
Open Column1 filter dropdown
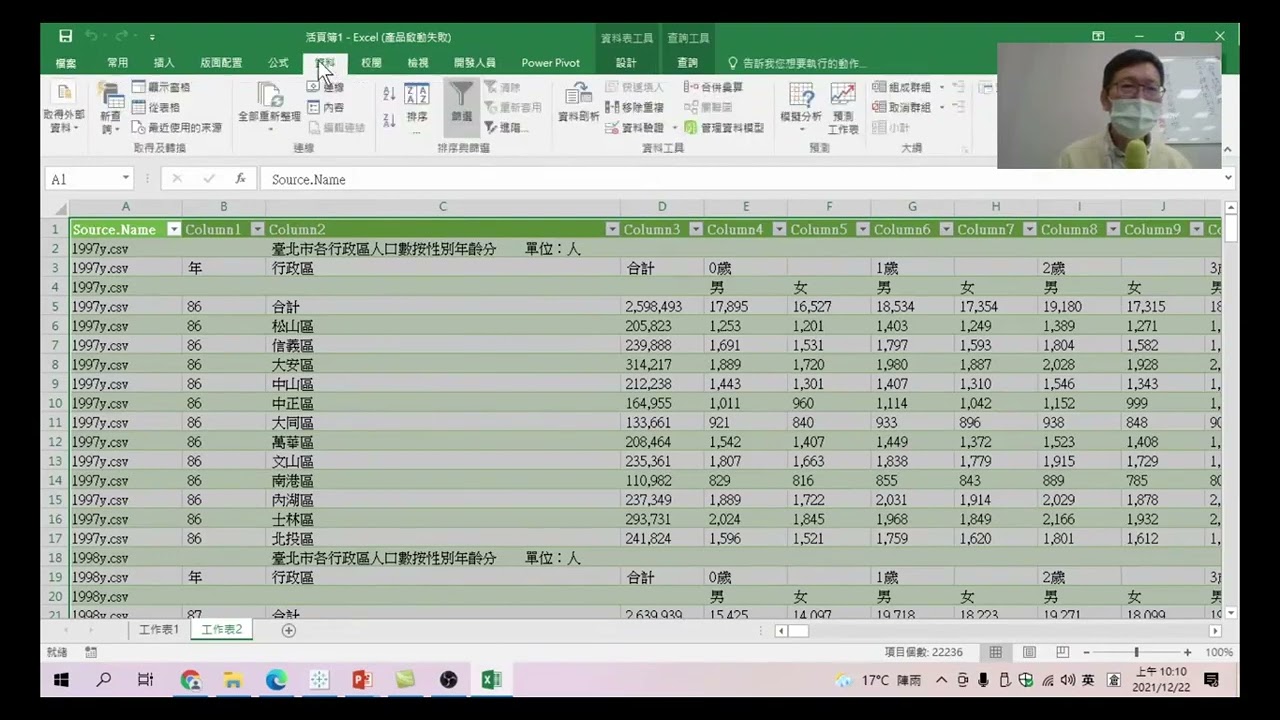(x=257, y=230)
